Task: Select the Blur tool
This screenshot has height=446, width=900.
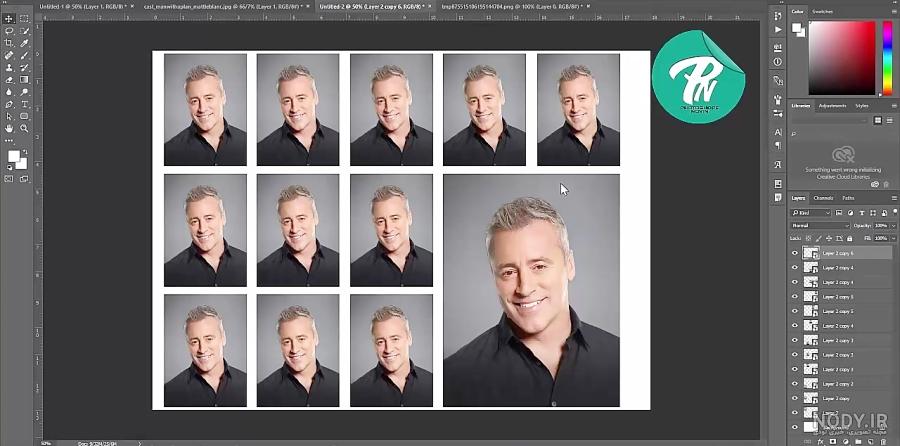Action: click(x=9, y=92)
